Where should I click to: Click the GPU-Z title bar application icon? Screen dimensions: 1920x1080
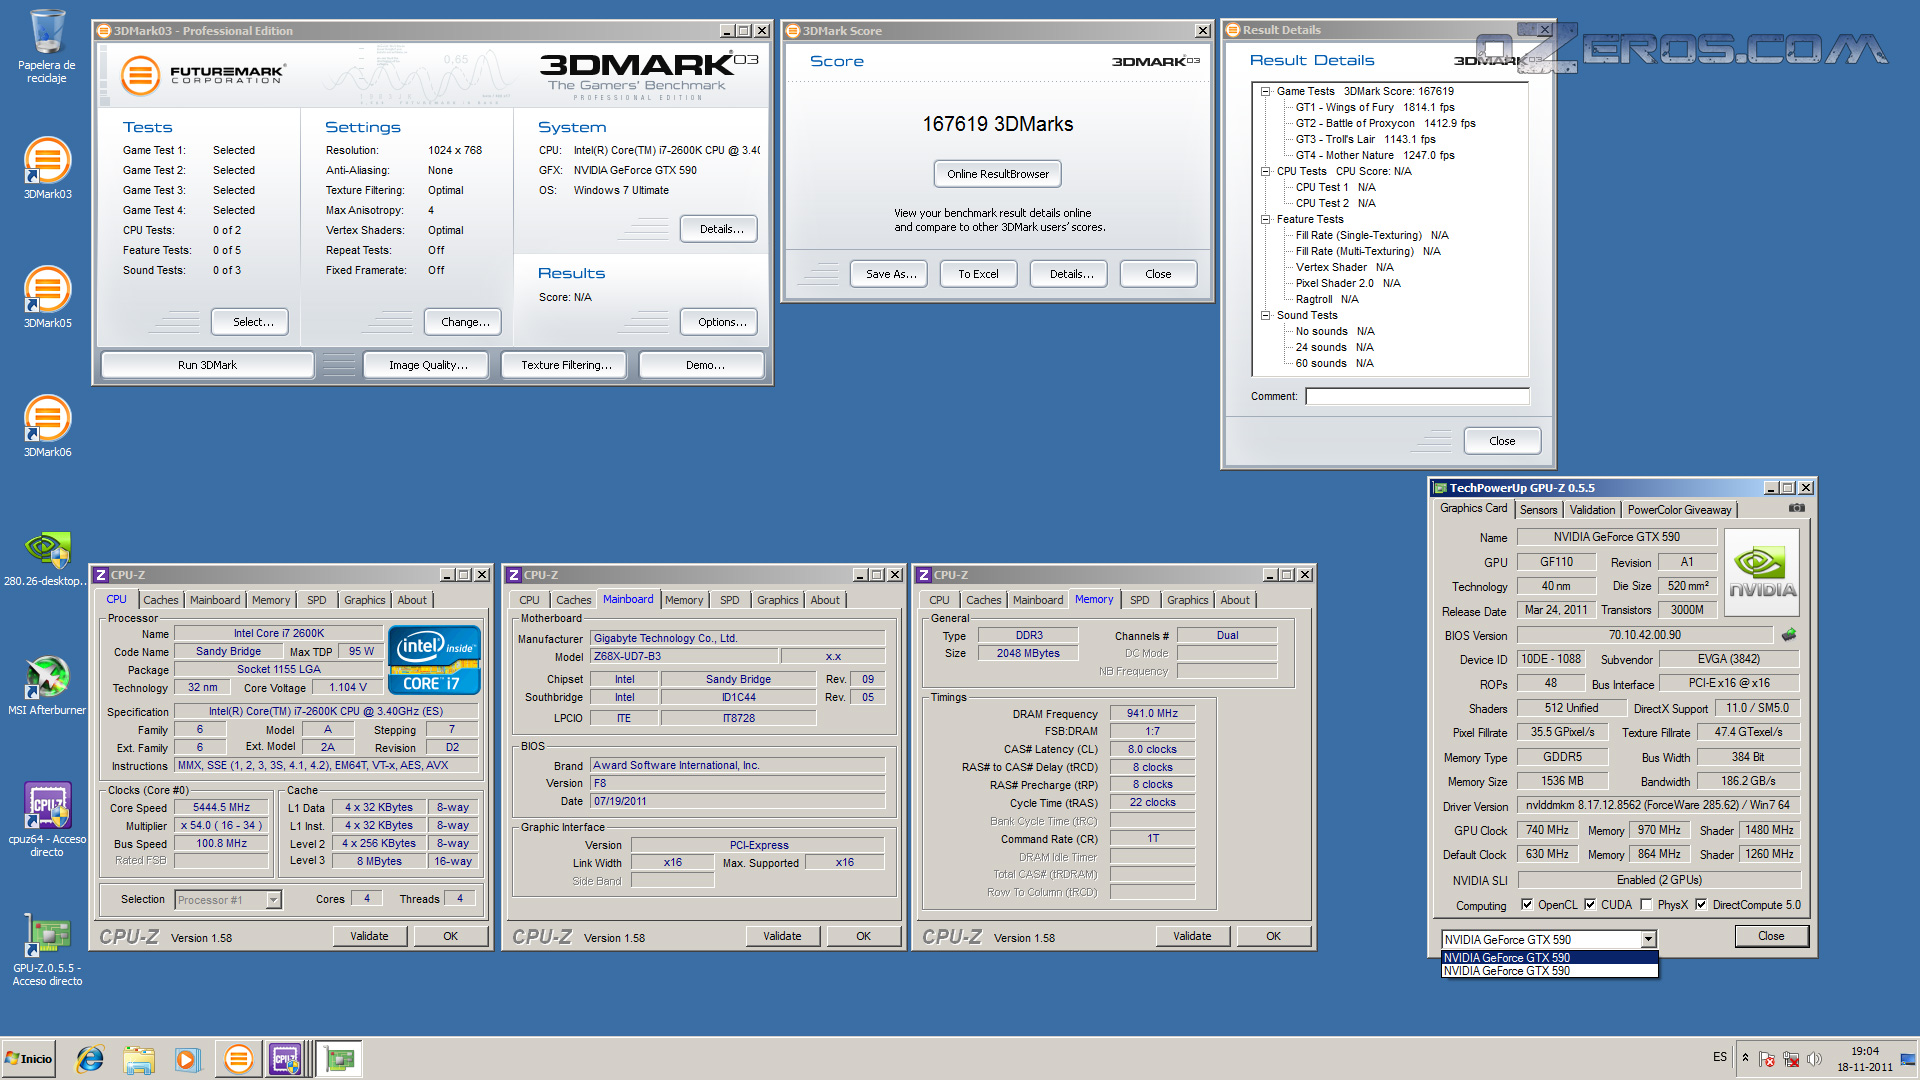click(1440, 488)
